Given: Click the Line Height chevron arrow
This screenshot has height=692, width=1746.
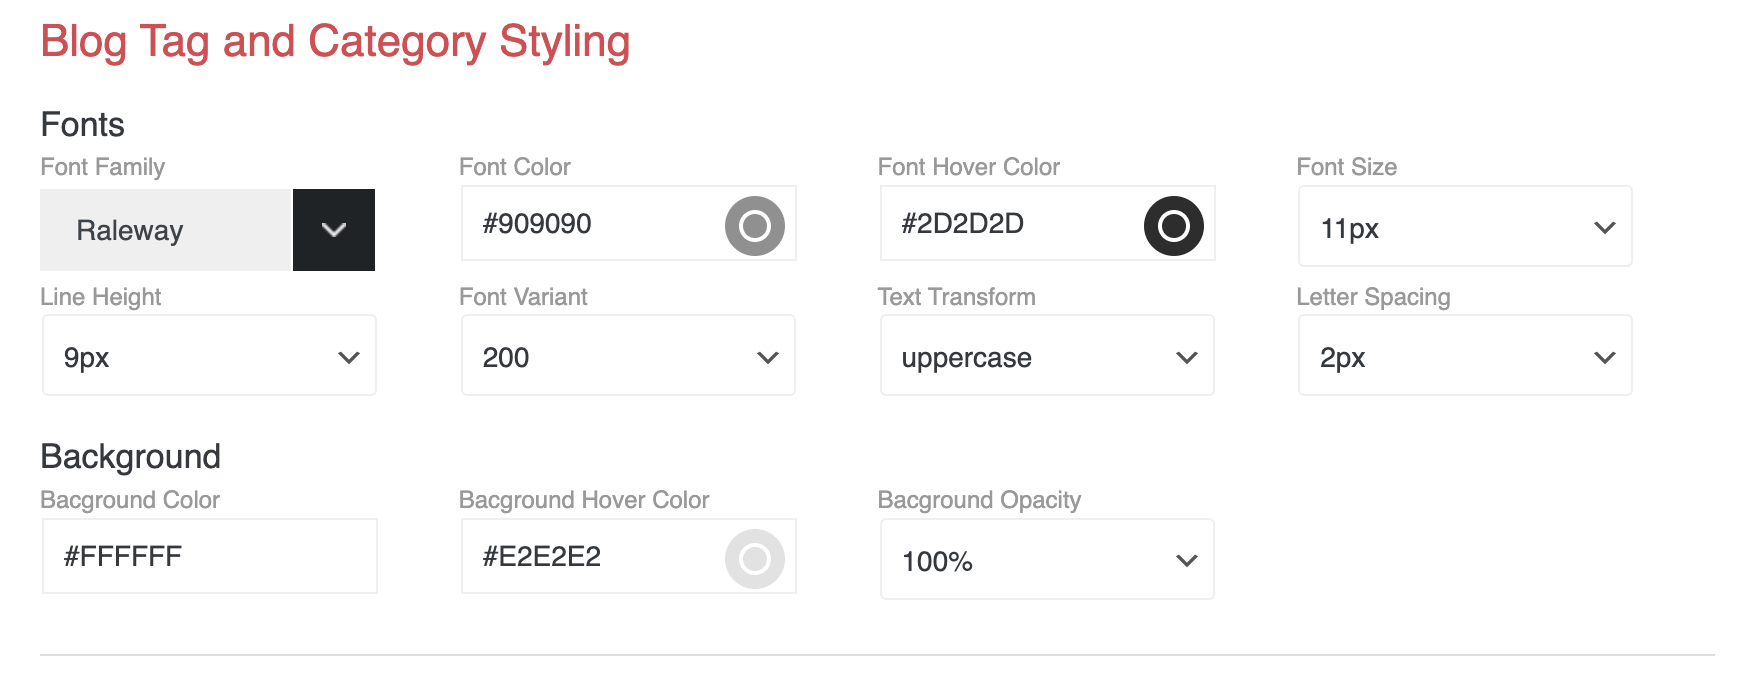Looking at the screenshot, I should tap(348, 357).
